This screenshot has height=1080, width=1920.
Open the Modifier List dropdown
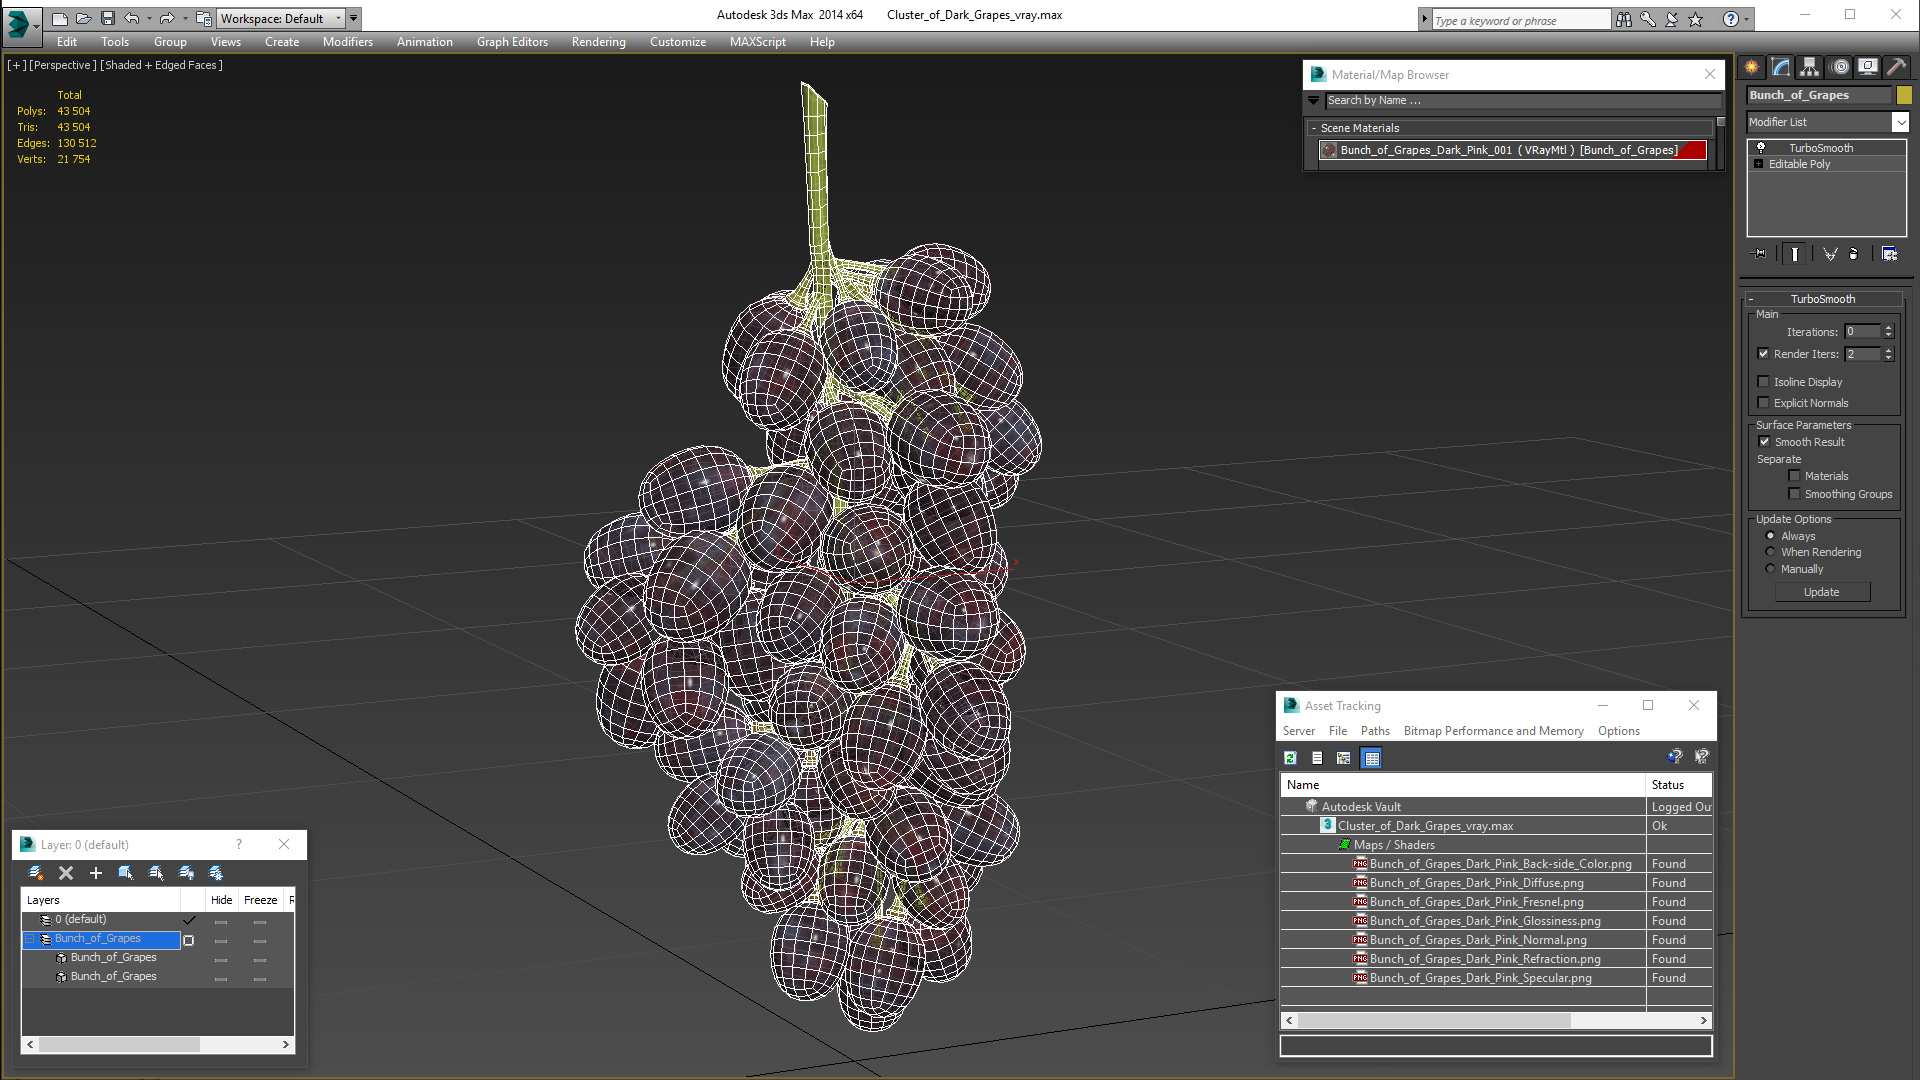(1900, 122)
